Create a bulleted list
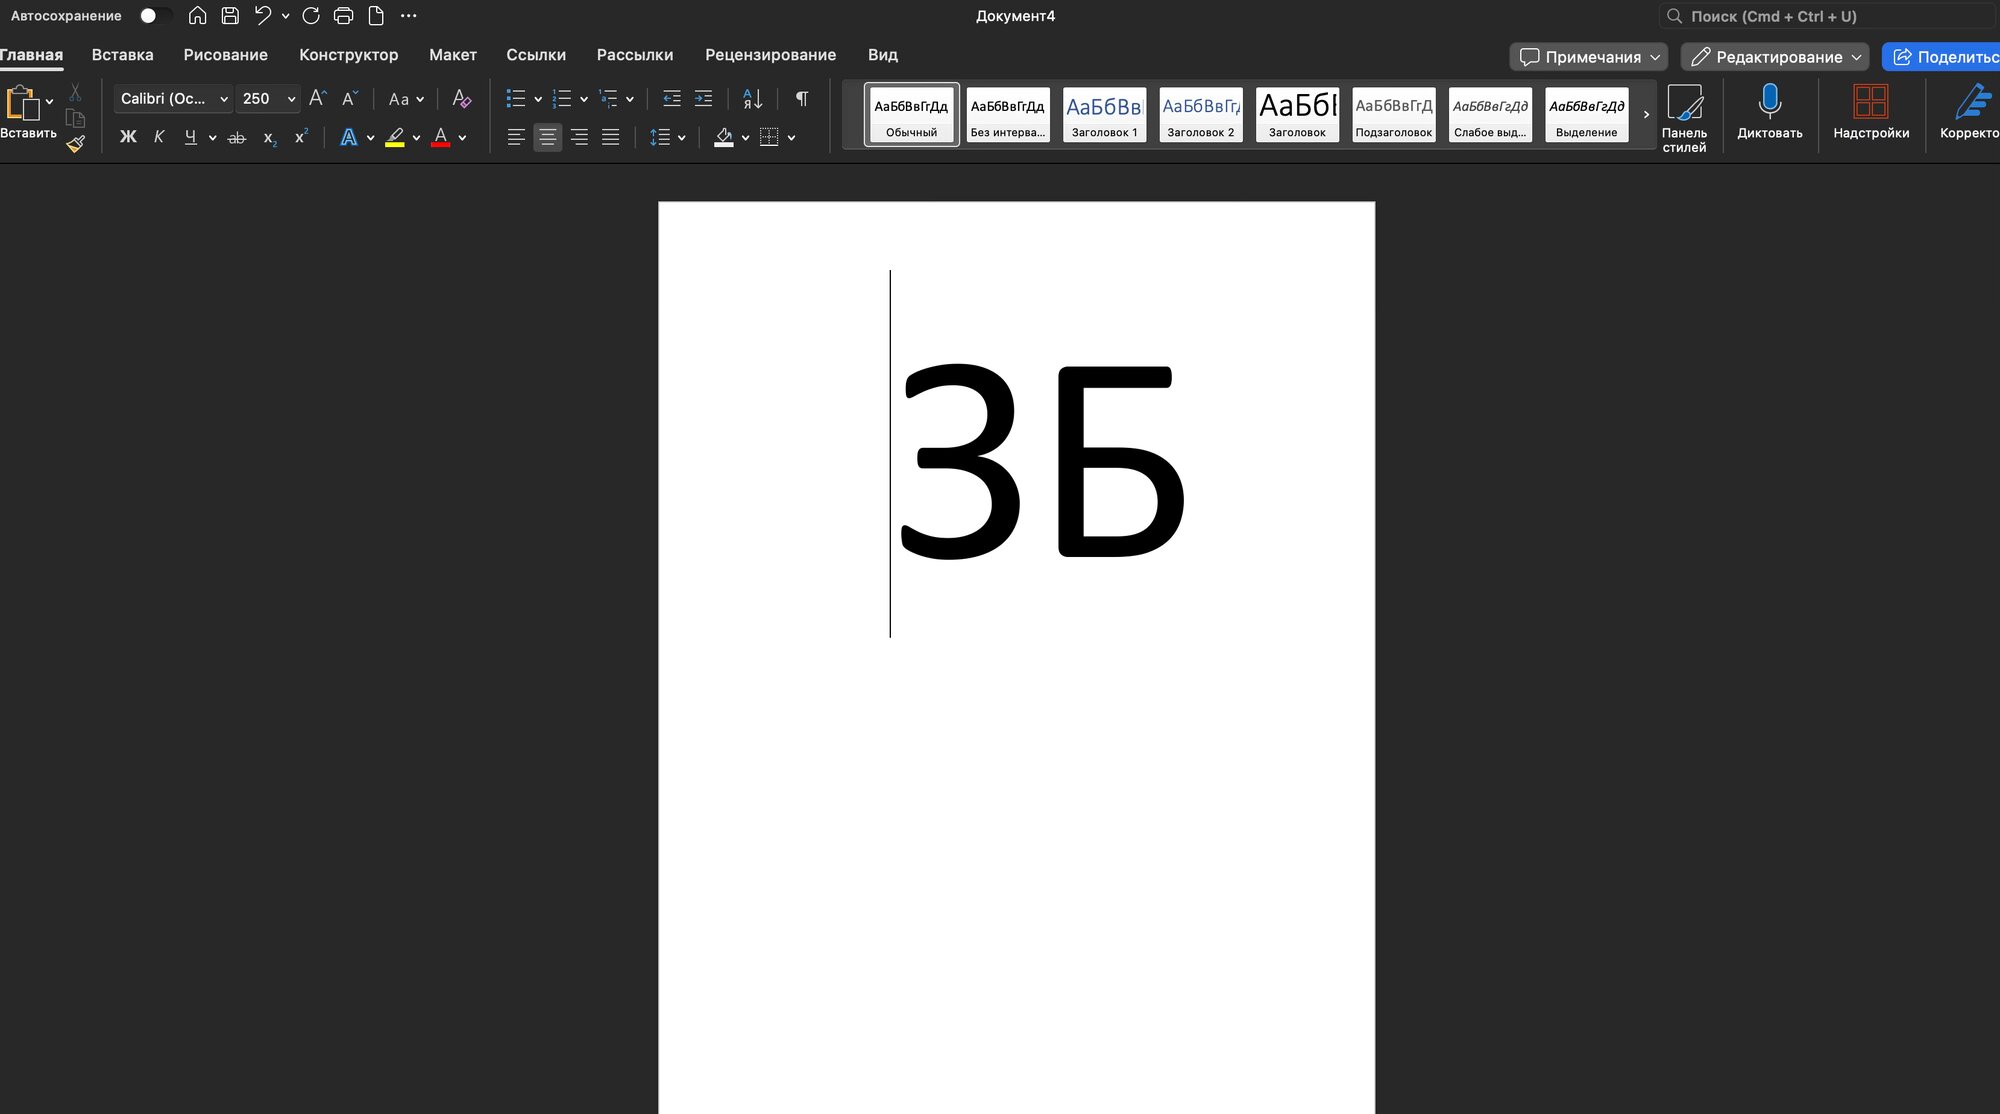 (516, 98)
